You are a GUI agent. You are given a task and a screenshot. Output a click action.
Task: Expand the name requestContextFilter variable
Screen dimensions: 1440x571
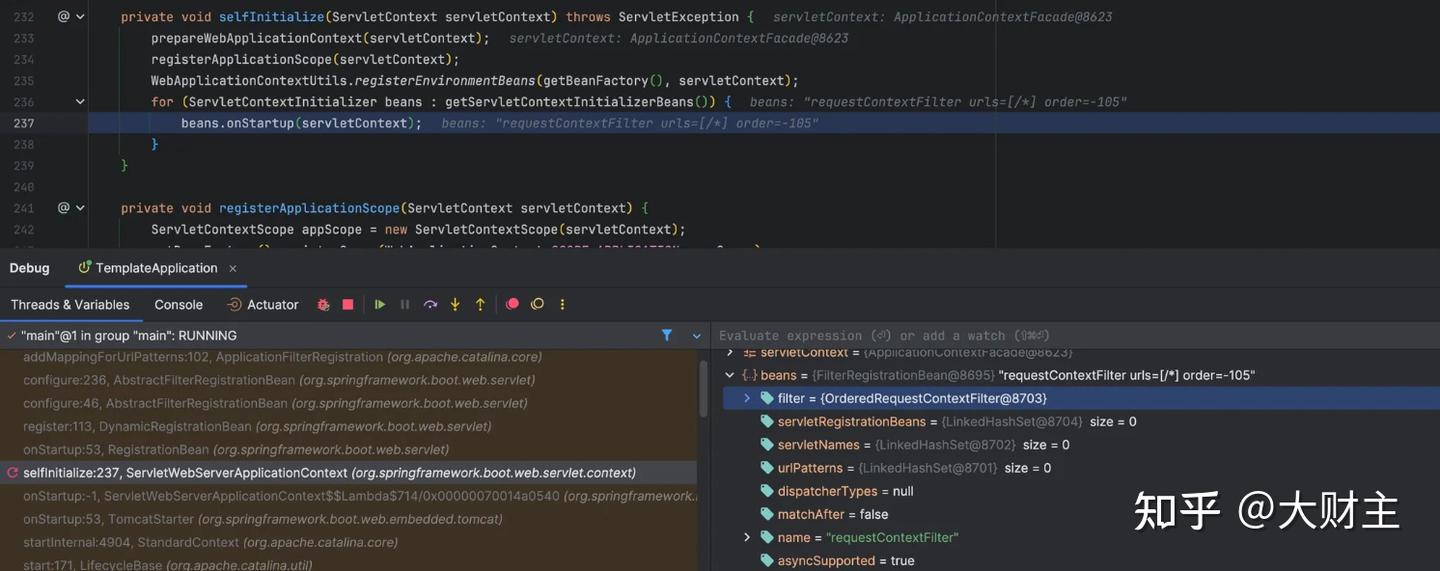pyautogui.click(x=746, y=538)
